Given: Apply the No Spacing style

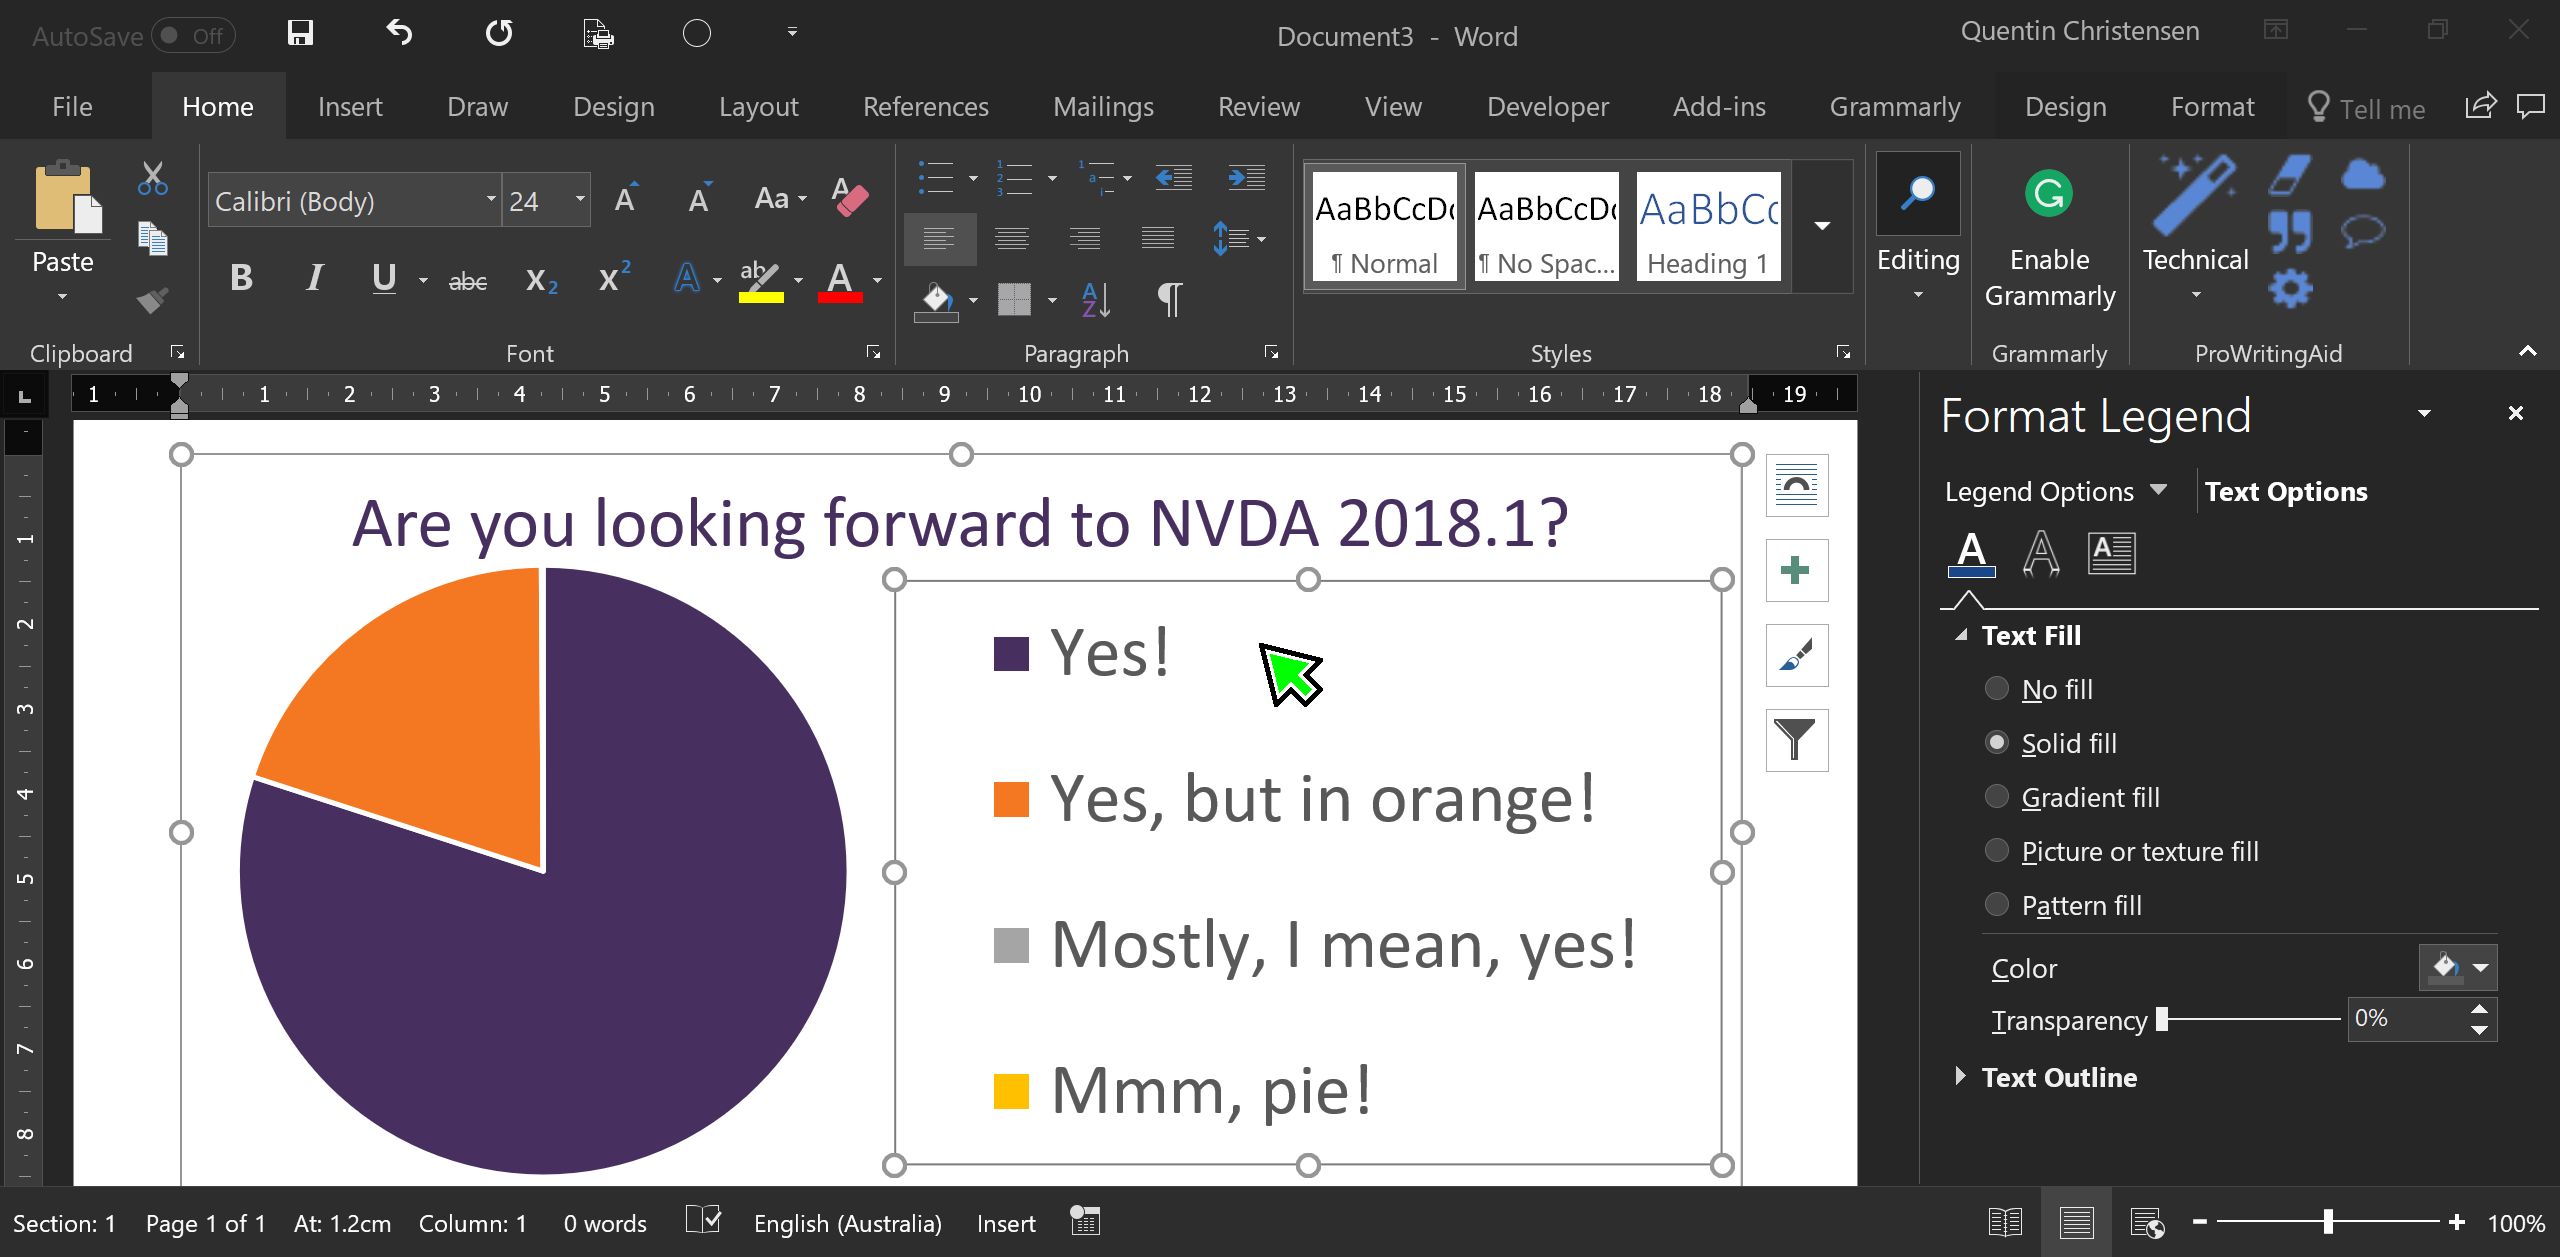Looking at the screenshot, I should point(1546,226).
